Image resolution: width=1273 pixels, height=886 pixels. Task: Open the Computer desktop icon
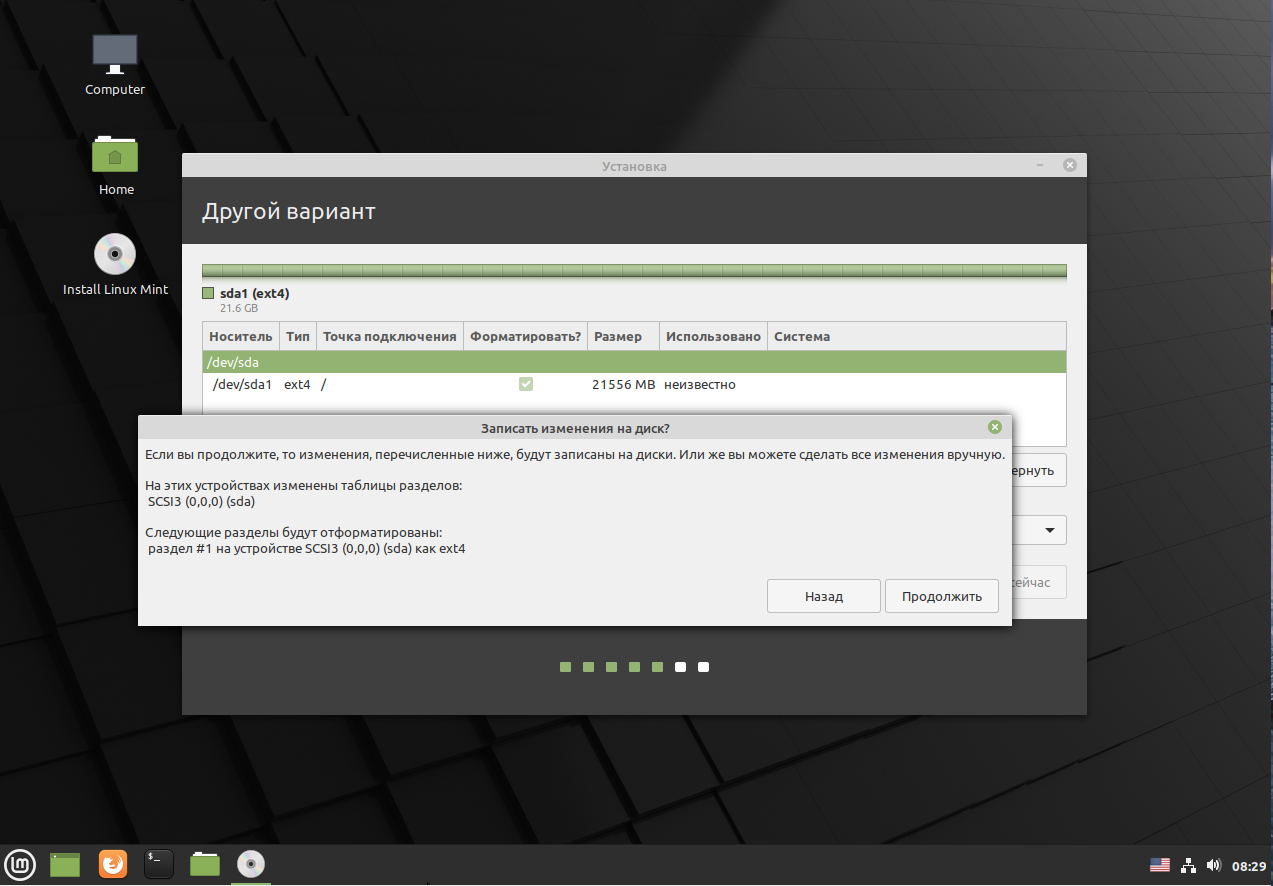[115, 65]
